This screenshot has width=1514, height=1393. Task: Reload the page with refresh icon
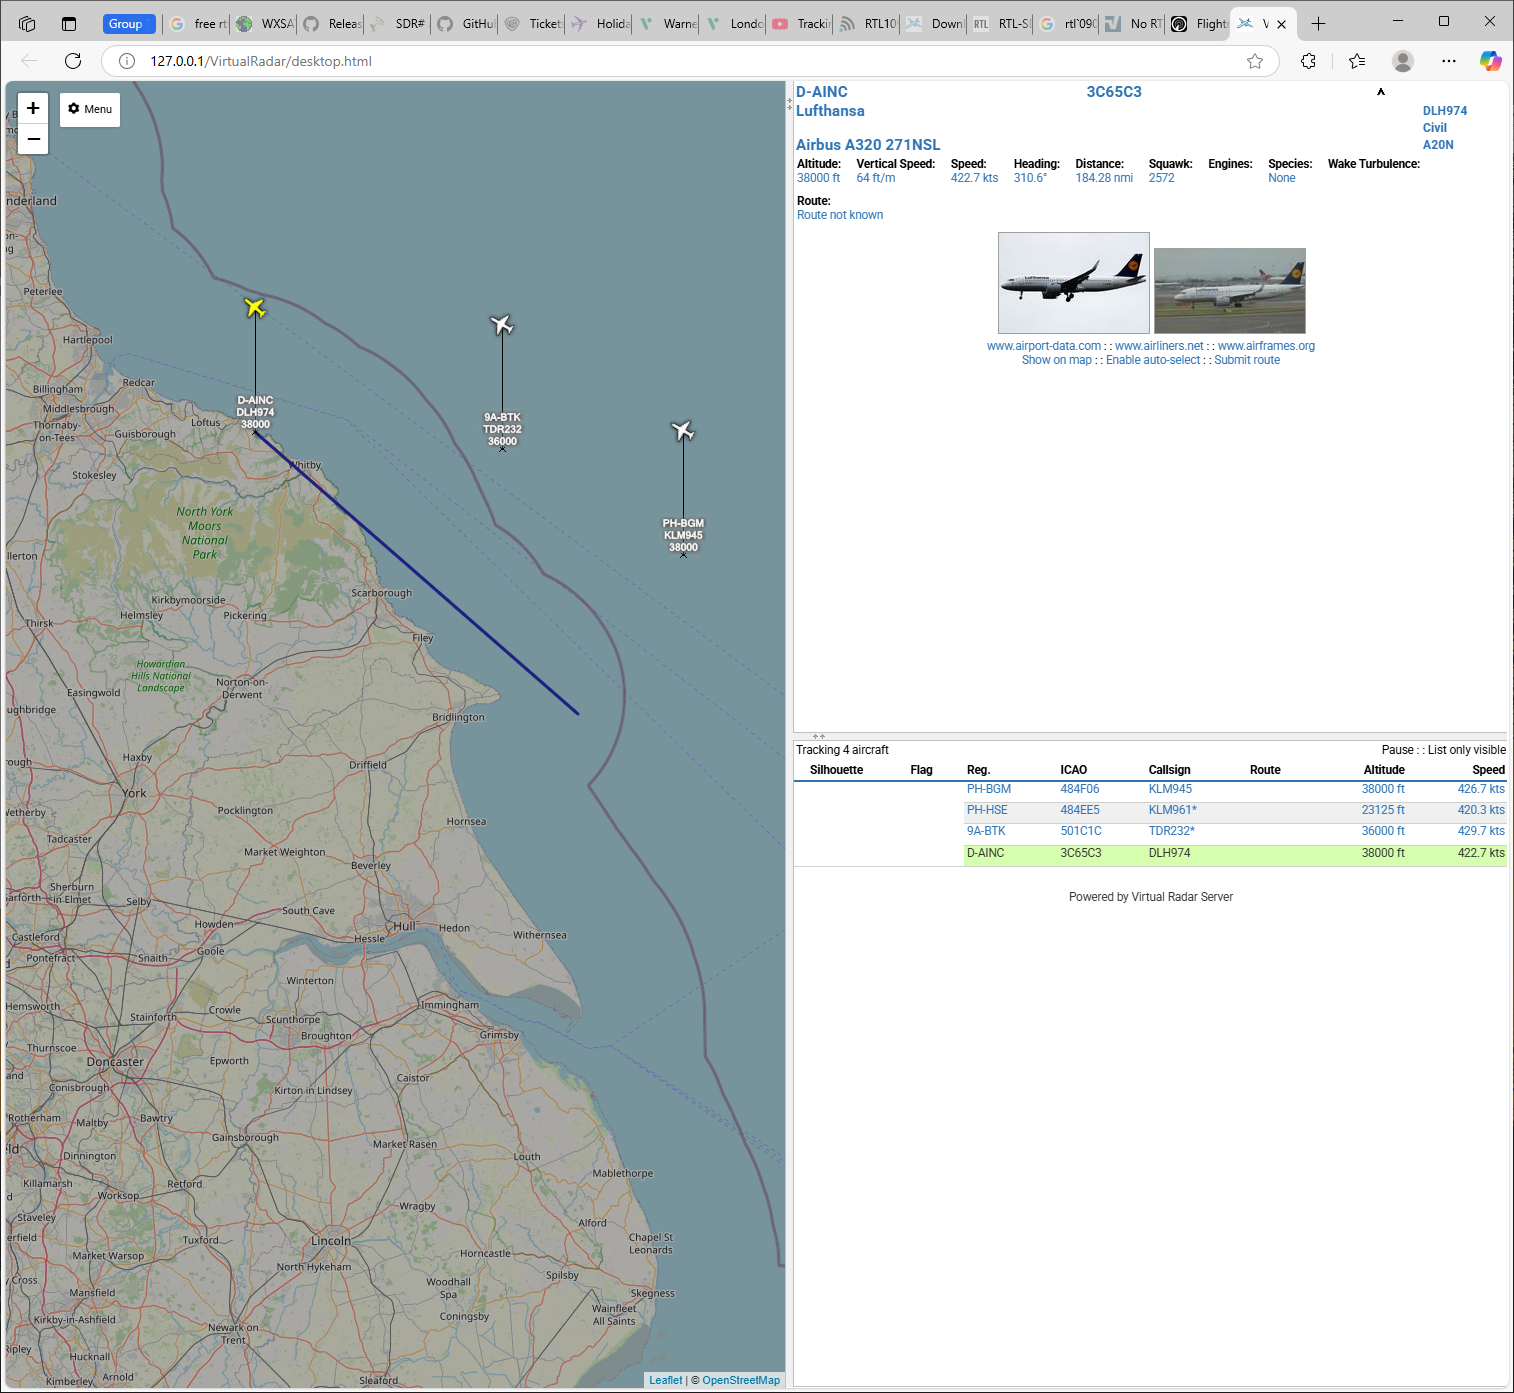click(x=73, y=61)
